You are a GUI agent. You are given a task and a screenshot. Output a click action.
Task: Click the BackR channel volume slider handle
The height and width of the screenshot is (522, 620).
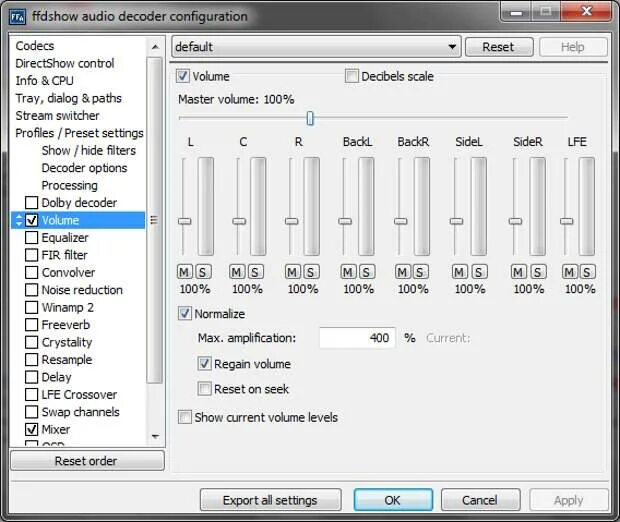click(401, 221)
